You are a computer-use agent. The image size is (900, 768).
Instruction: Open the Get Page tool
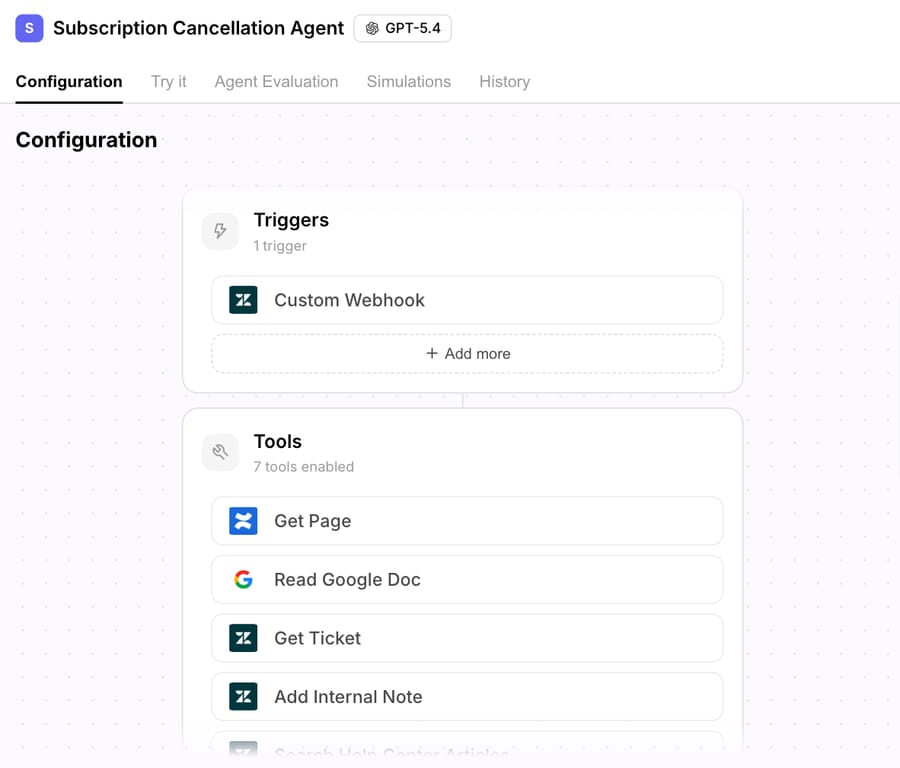(x=467, y=521)
